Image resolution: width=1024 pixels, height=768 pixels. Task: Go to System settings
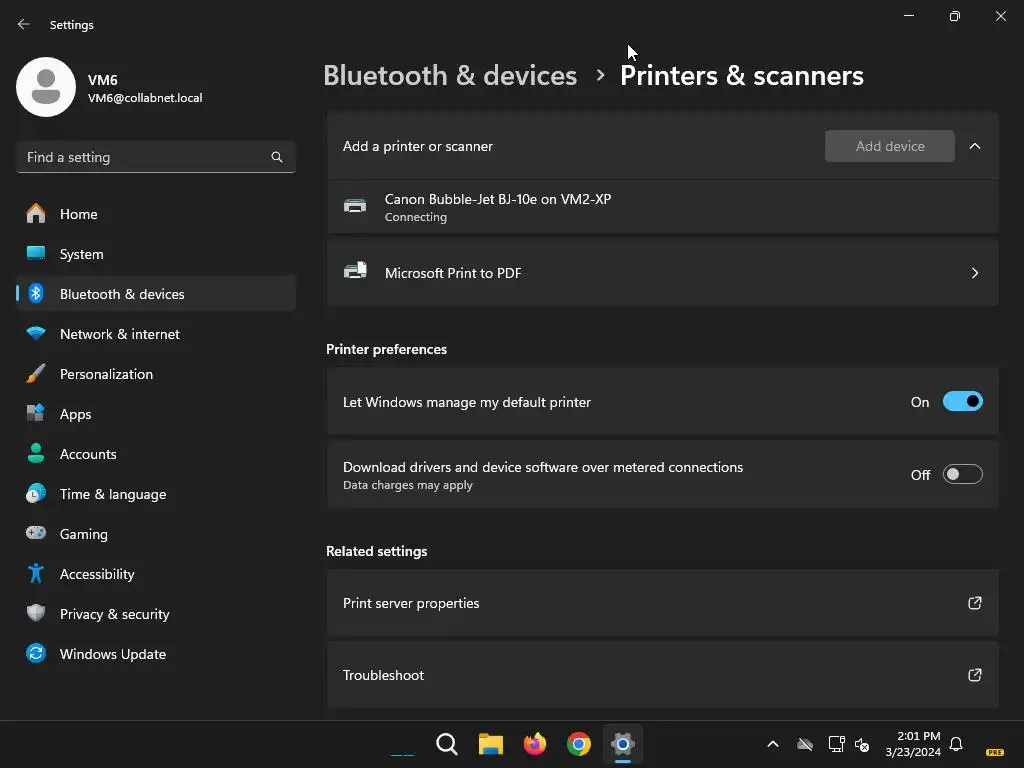(x=155, y=254)
